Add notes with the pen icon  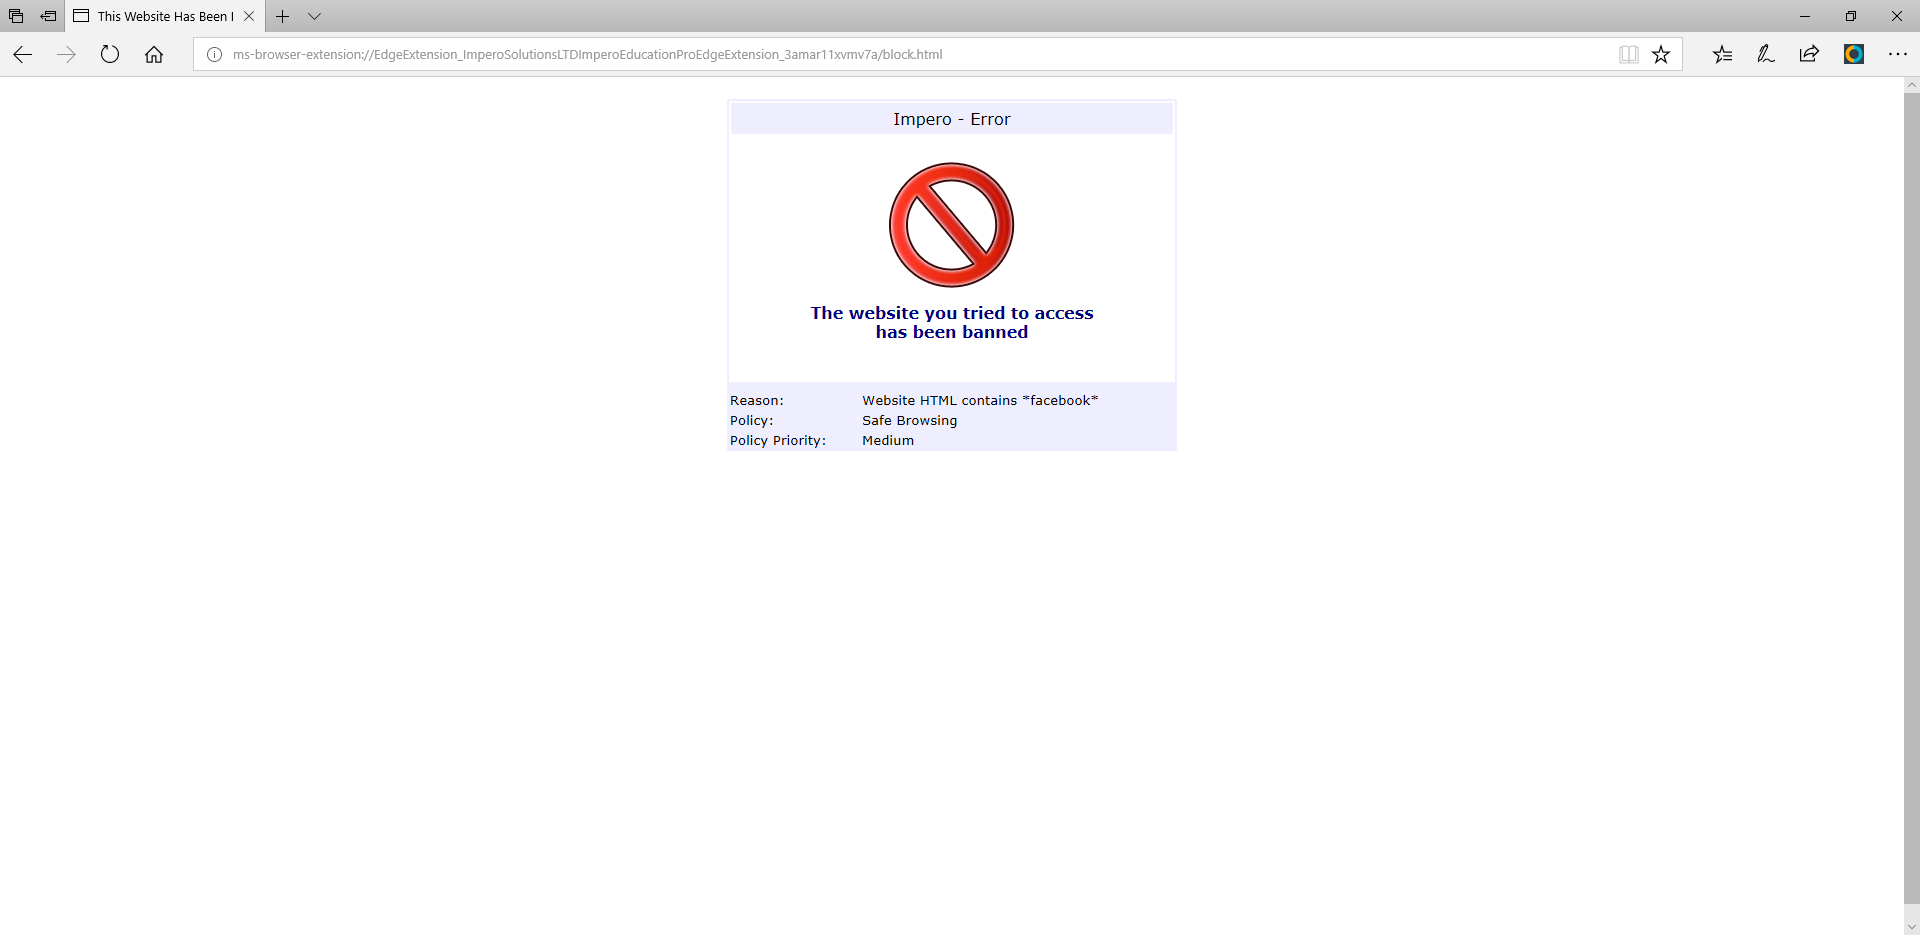pyautogui.click(x=1766, y=55)
